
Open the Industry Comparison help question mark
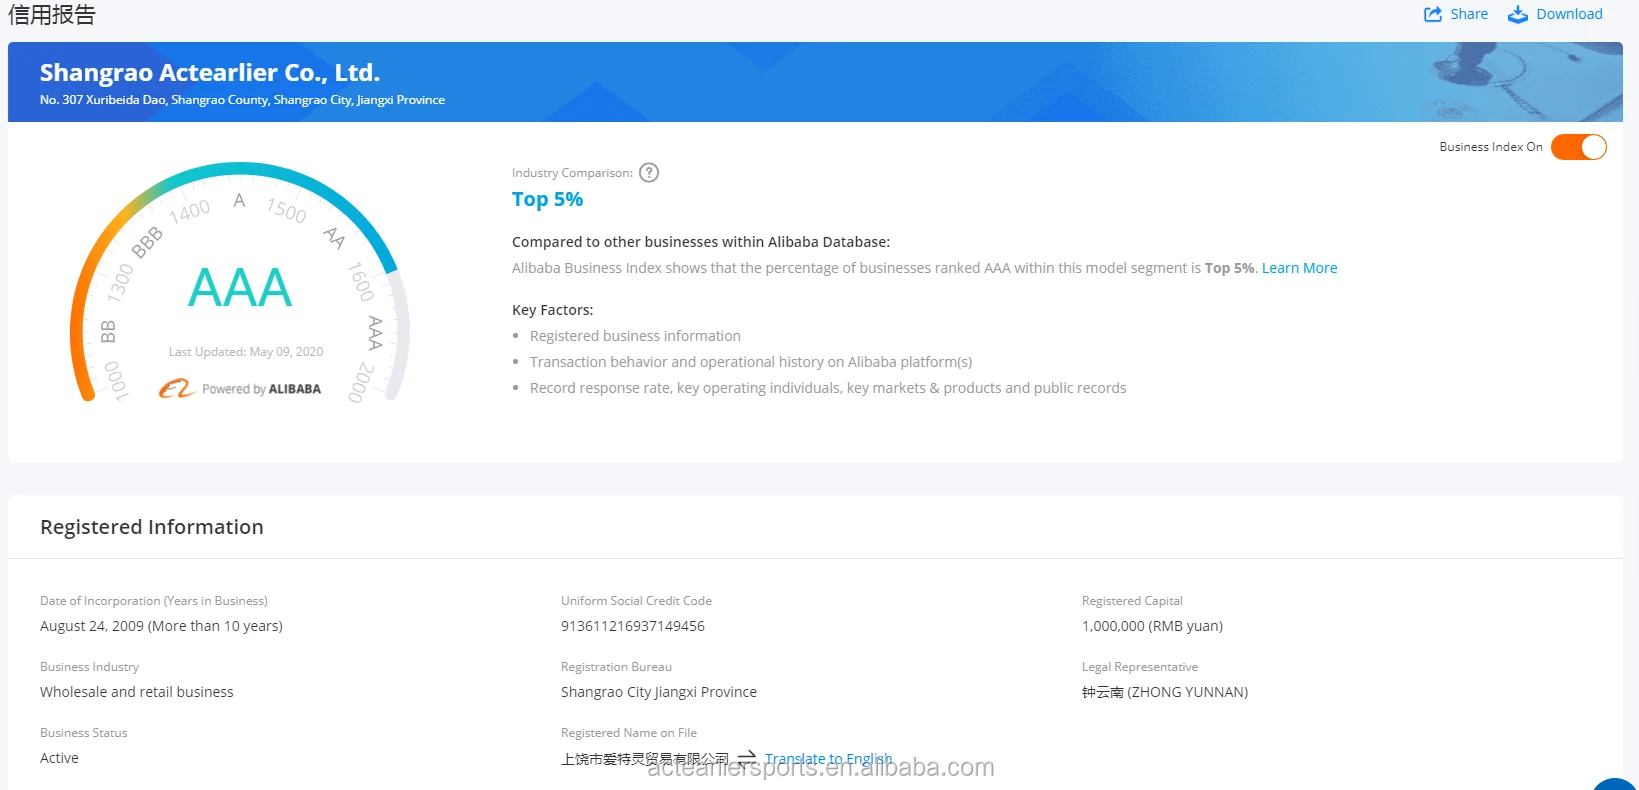tap(649, 173)
